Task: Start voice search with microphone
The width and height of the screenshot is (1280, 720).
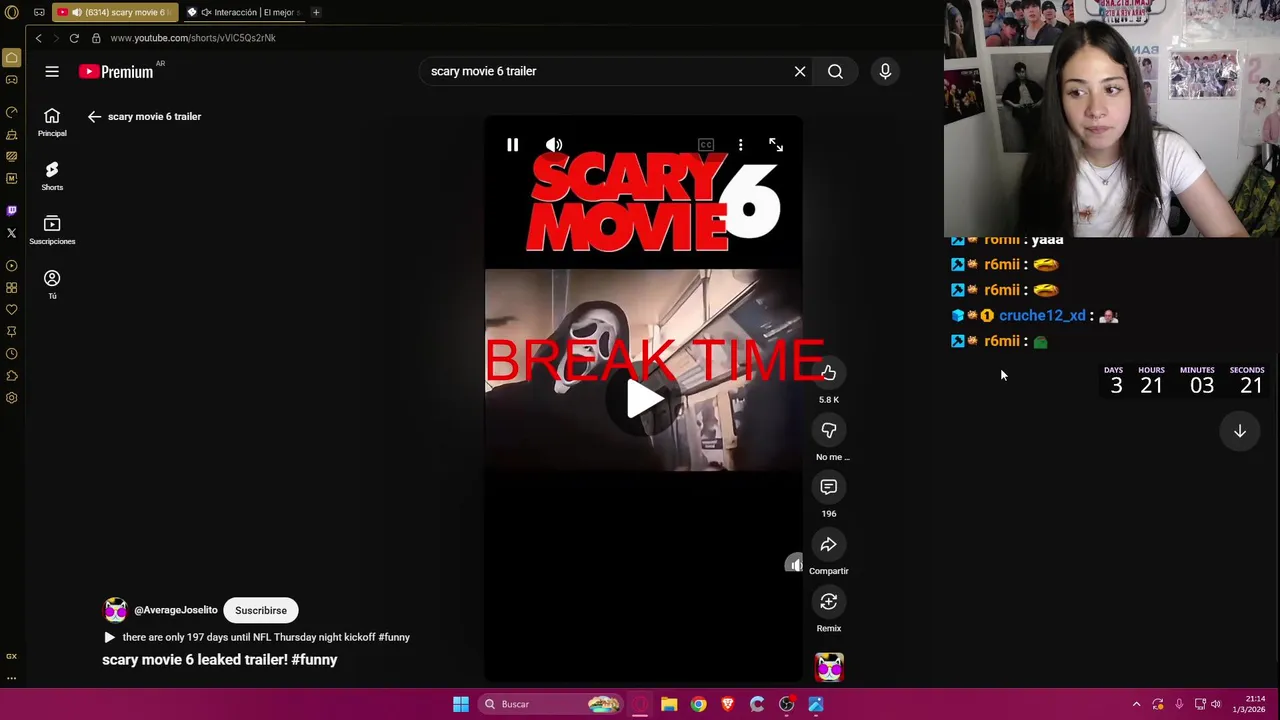Action: pyautogui.click(x=885, y=72)
